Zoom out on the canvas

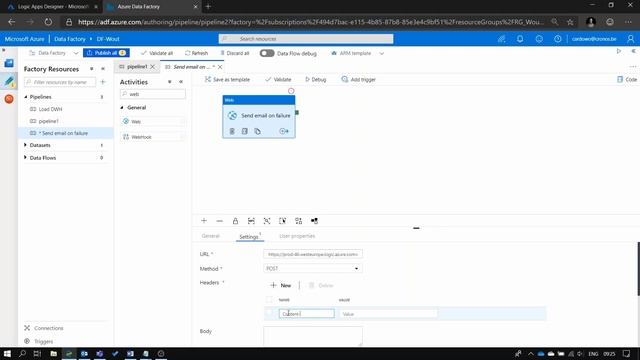point(220,221)
